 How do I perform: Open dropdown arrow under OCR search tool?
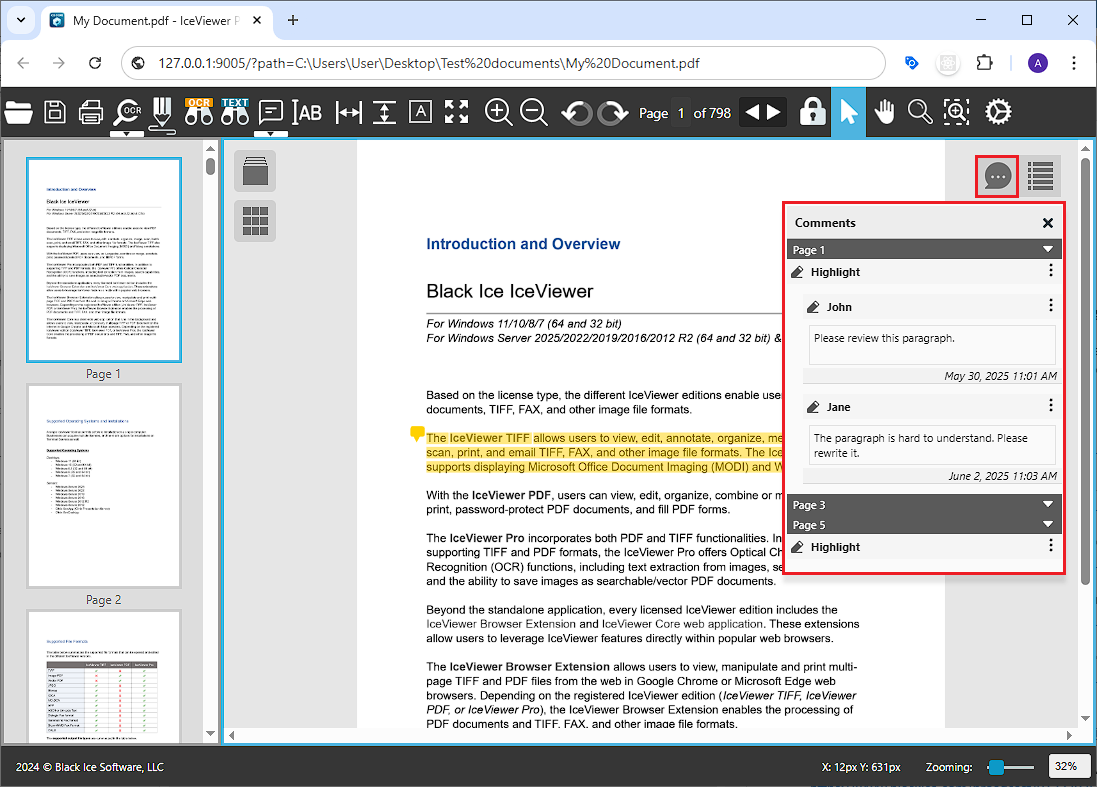point(127,134)
